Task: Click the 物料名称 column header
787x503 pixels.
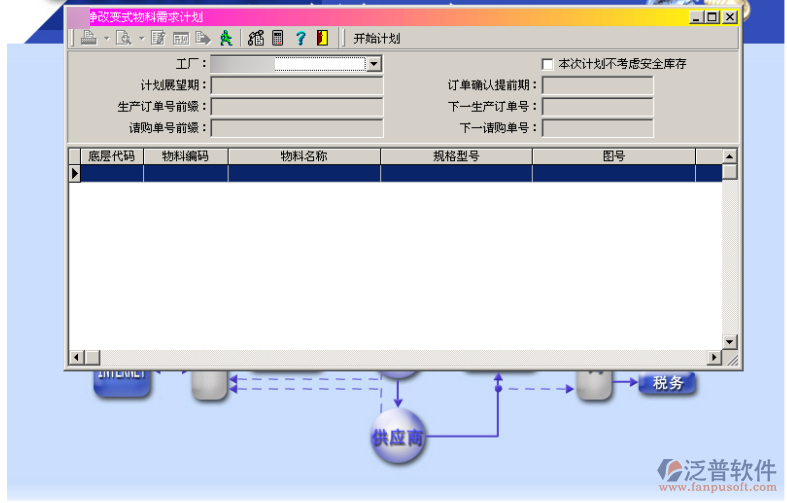Action: coord(304,156)
